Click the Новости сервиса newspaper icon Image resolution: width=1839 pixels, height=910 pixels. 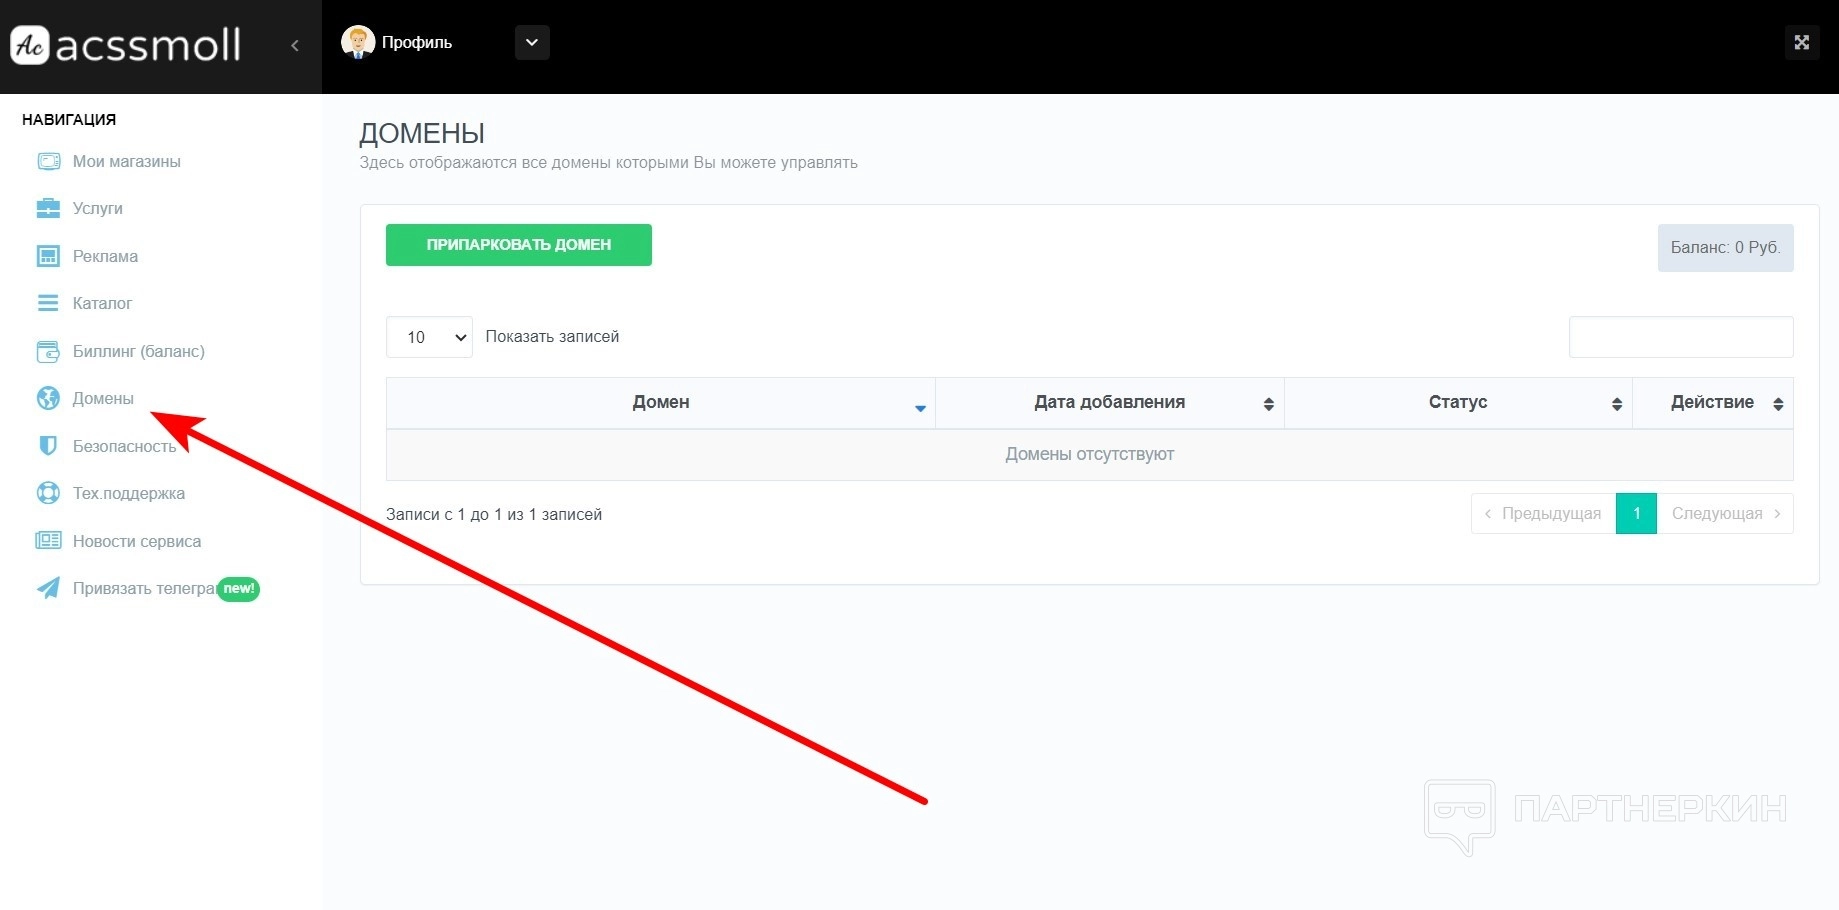[48, 541]
